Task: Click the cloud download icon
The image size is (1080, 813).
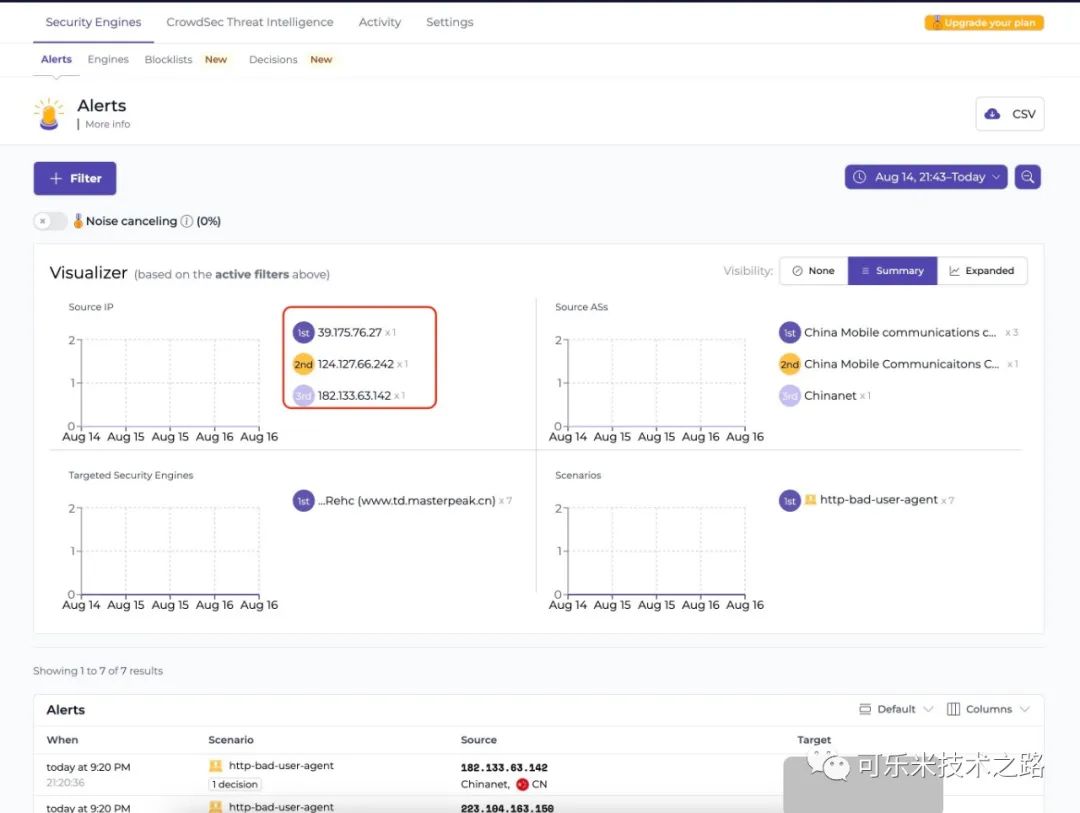Action: (992, 114)
